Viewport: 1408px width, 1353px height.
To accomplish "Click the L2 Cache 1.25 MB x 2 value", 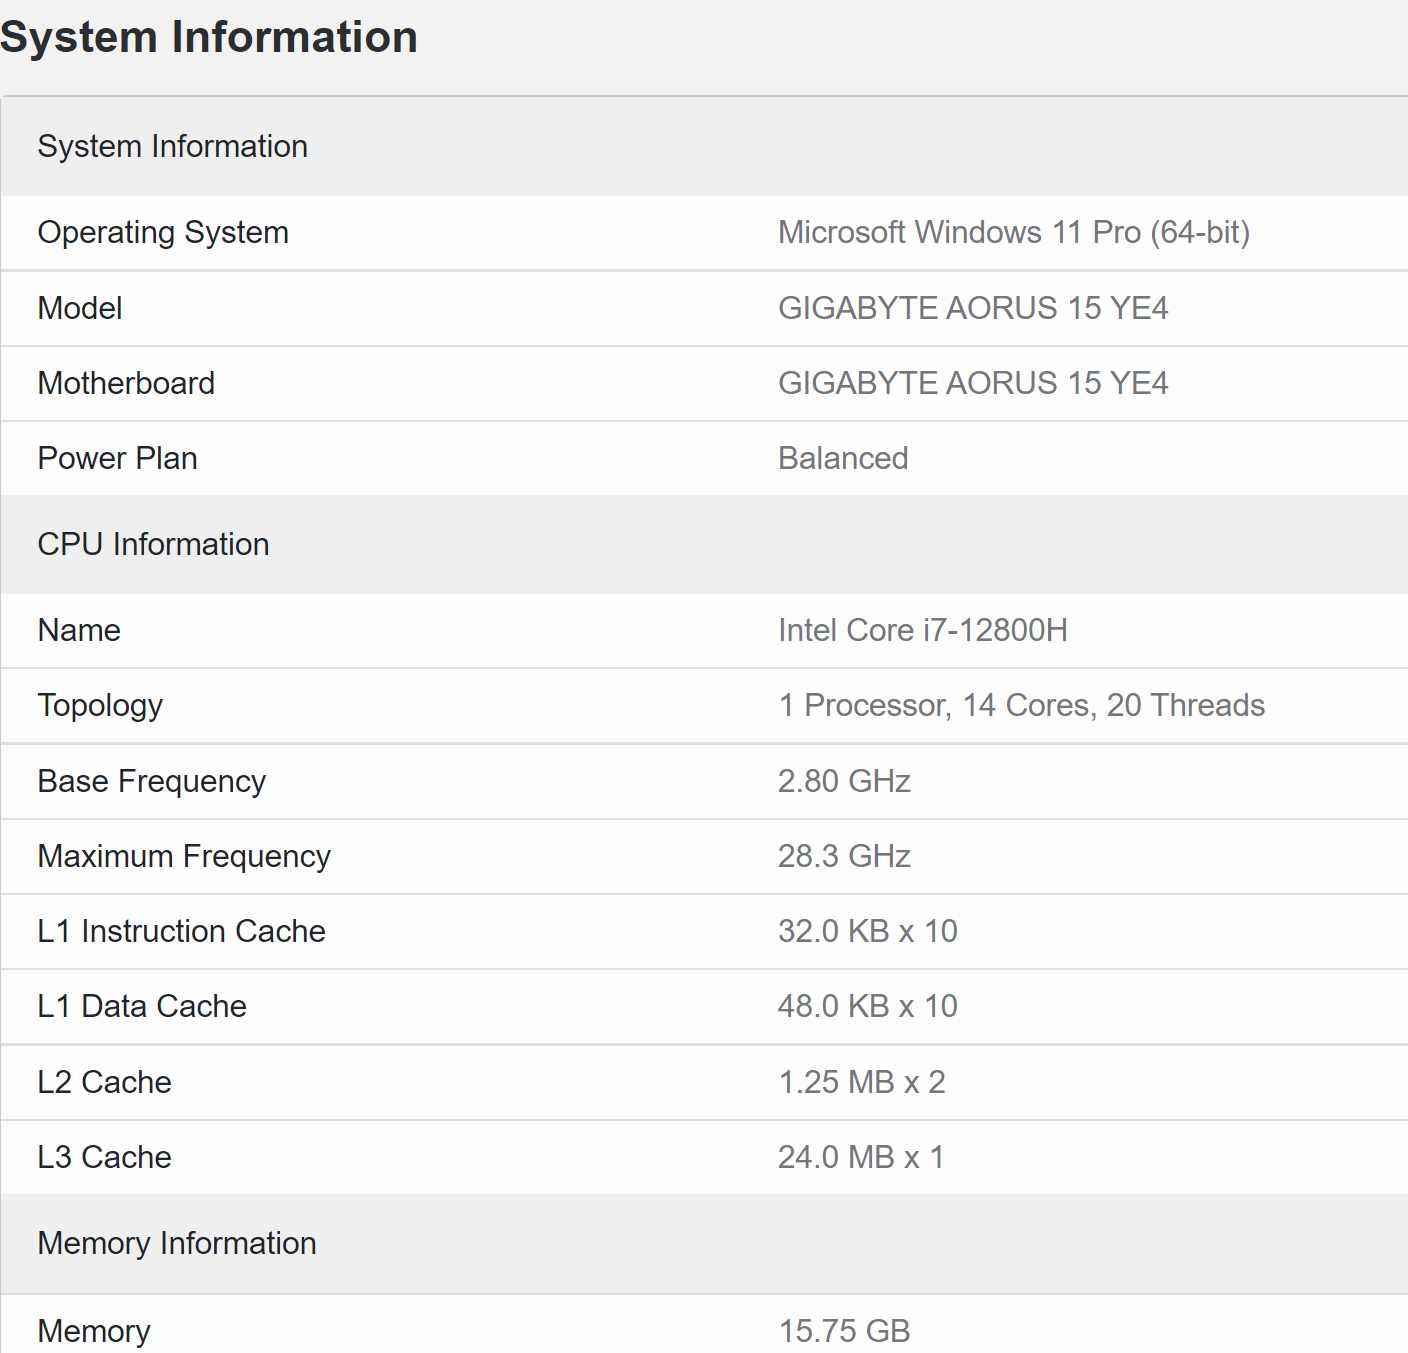I will coord(861,1083).
